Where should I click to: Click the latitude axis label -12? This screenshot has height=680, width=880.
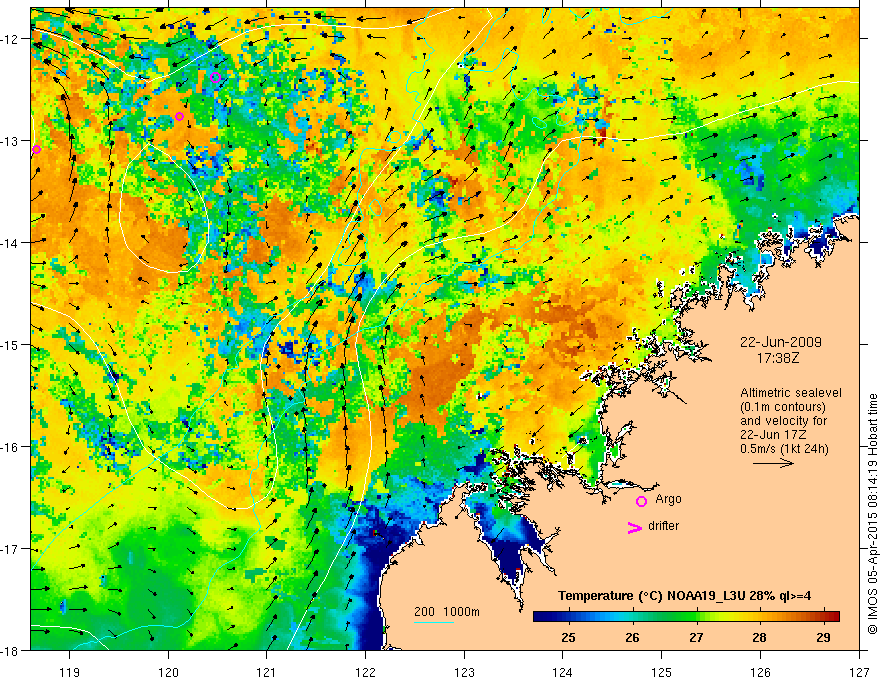(11, 39)
